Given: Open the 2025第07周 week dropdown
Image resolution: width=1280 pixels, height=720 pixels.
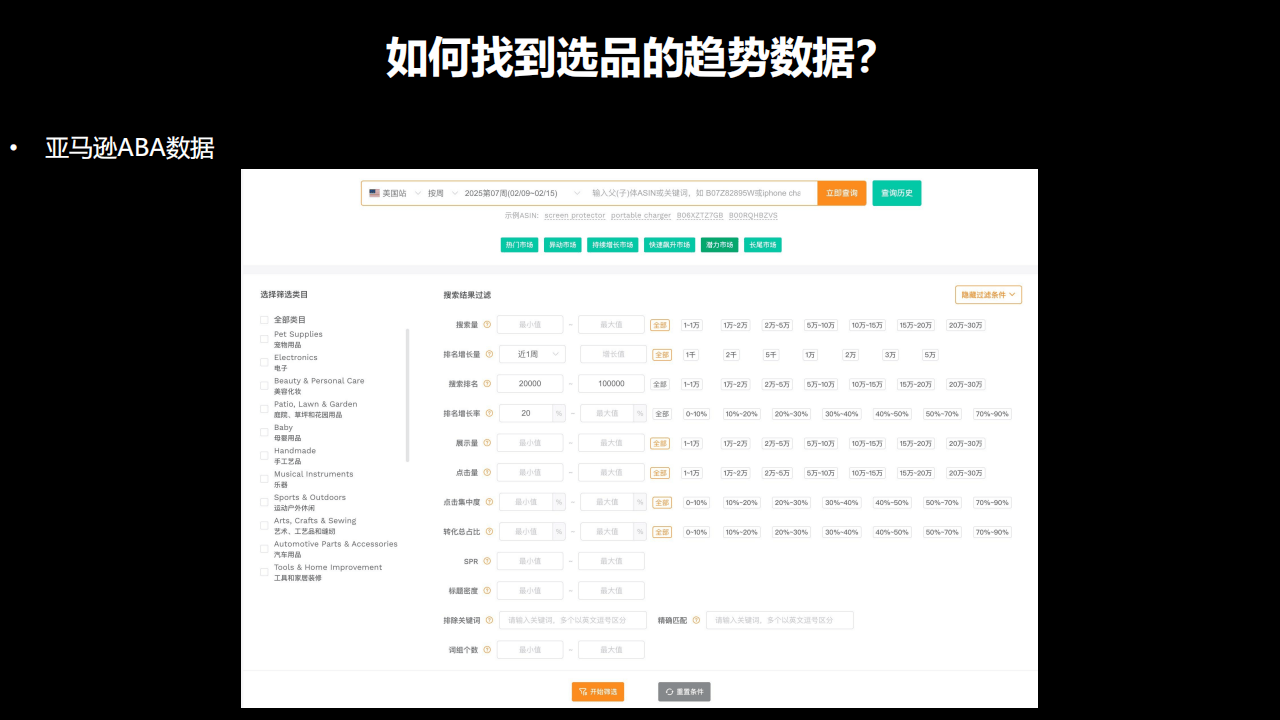Looking at the screenshot, I should coord(521,193).
